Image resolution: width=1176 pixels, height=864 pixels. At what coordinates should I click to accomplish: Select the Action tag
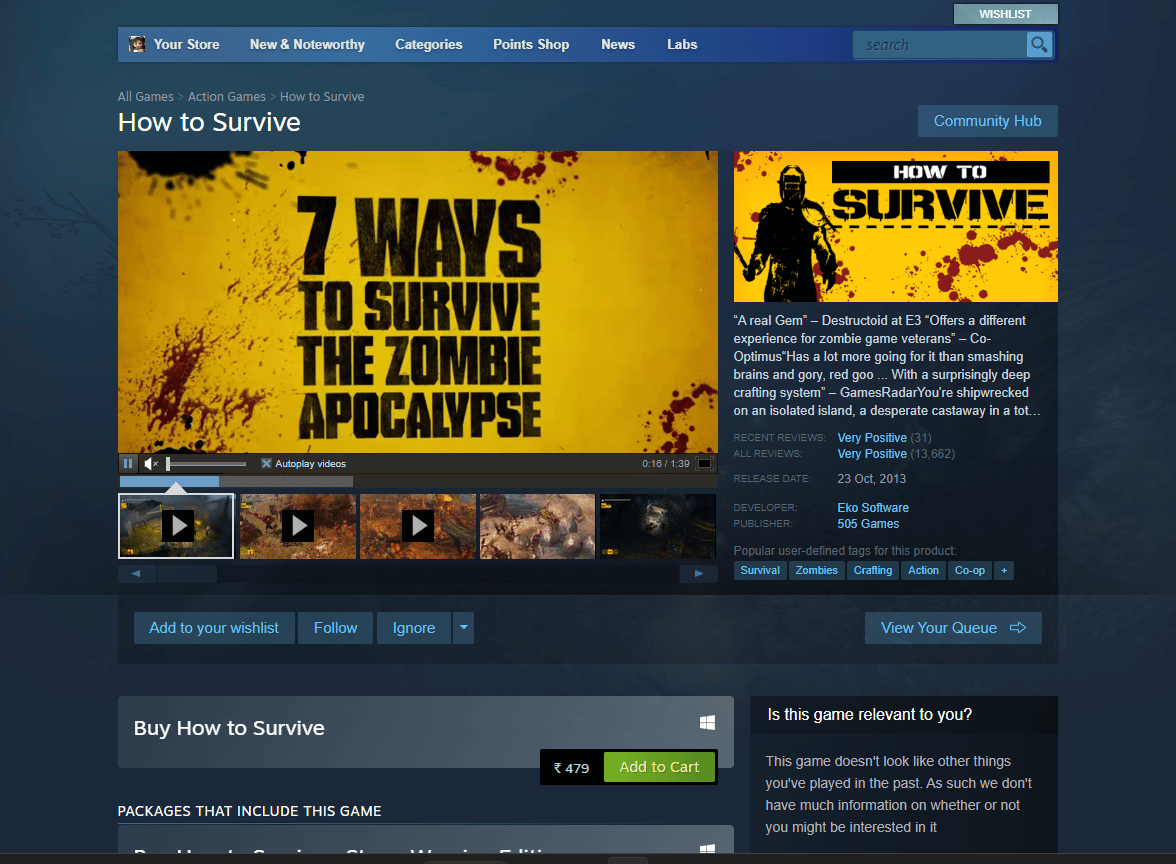(923, 571)
